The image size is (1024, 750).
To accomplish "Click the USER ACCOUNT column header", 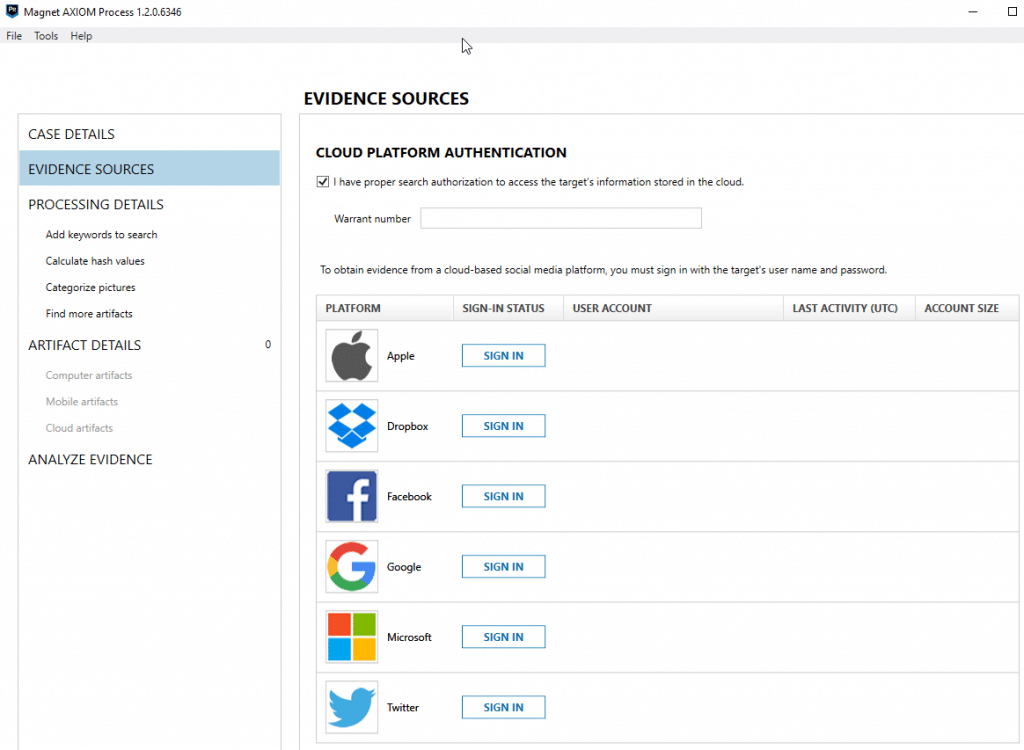I will point(673,308).
